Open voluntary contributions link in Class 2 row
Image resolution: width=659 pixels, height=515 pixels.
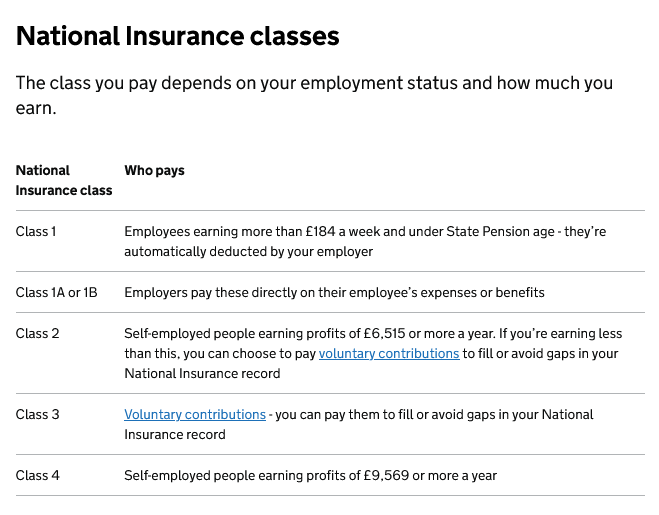pos(389,354)
